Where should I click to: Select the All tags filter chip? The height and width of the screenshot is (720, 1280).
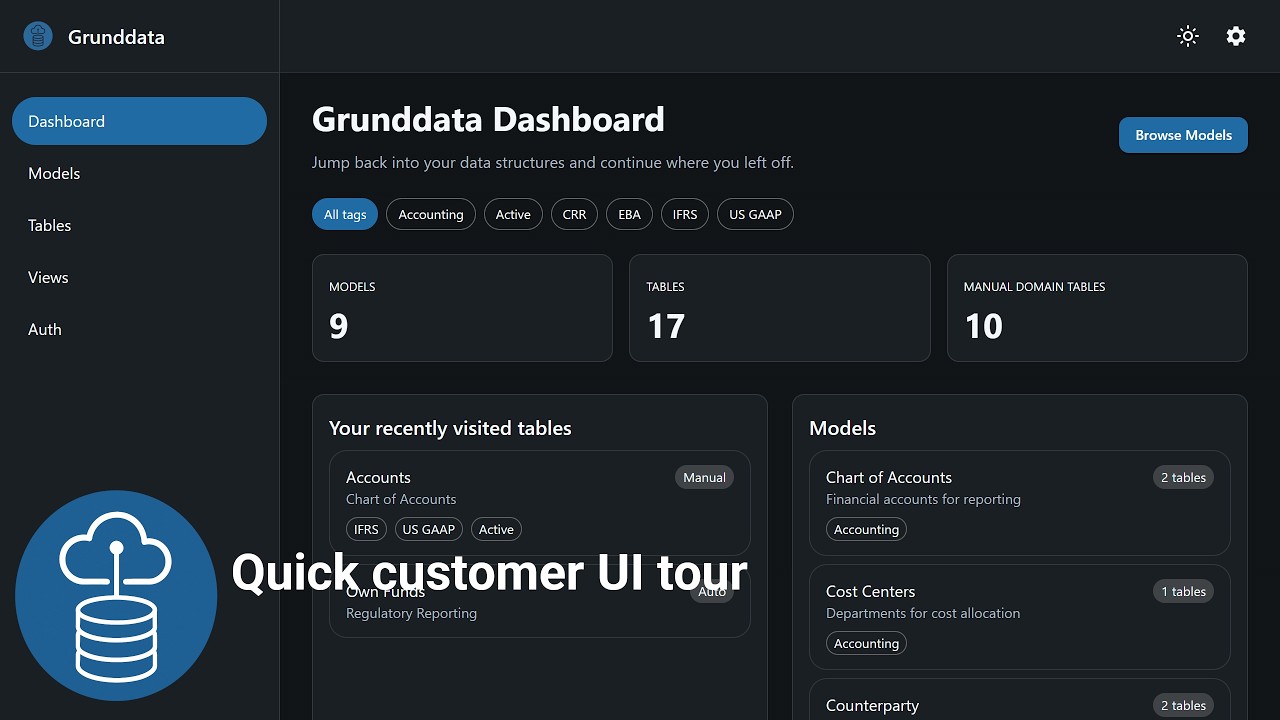(x=345, y=214)
